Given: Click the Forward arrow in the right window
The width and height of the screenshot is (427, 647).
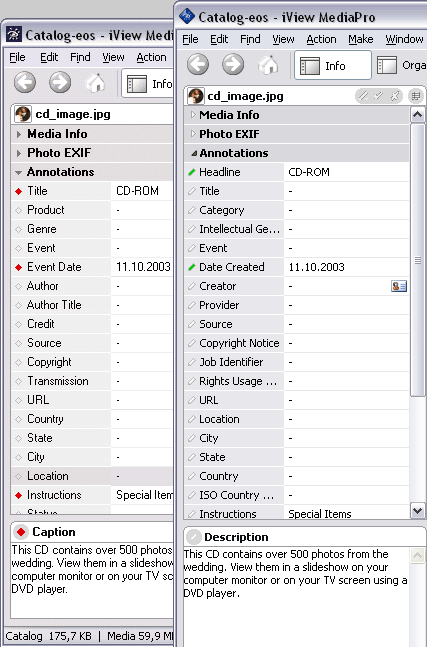Looking at the screenshot, I should [x=233, y=64].
